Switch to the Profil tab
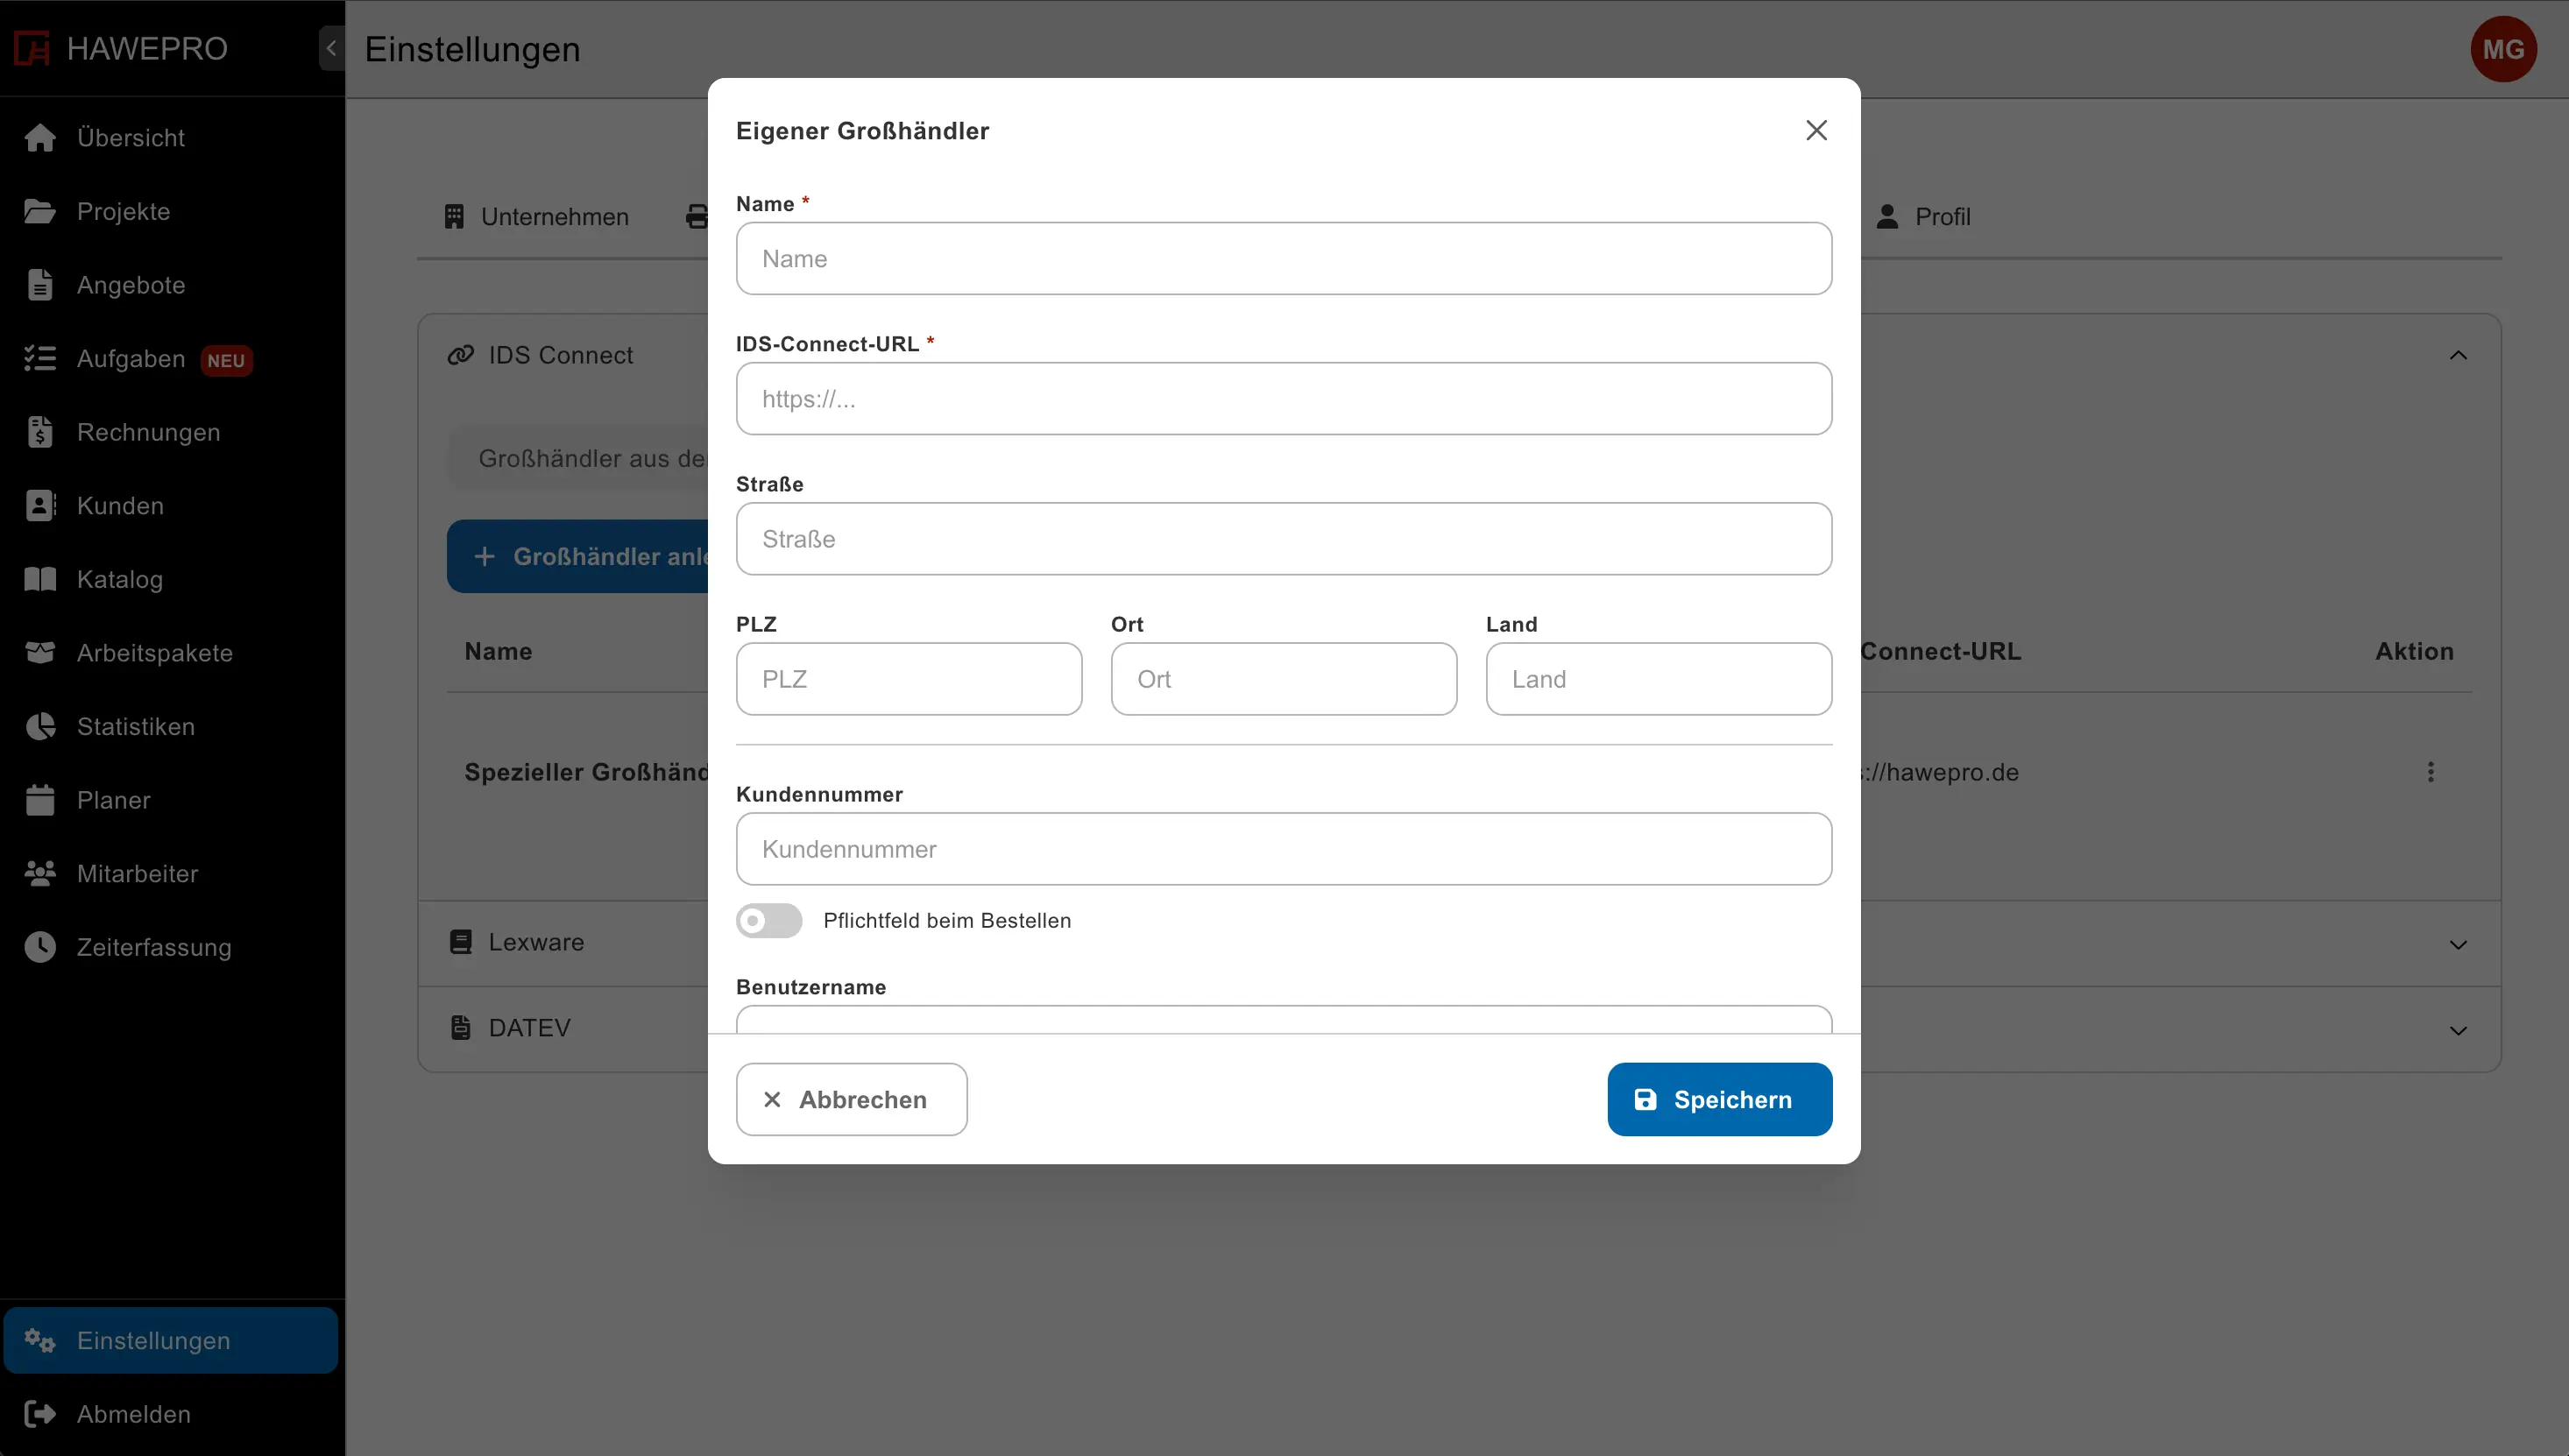Screen dimensions: 2569x1456 (x=1922, y=217)
